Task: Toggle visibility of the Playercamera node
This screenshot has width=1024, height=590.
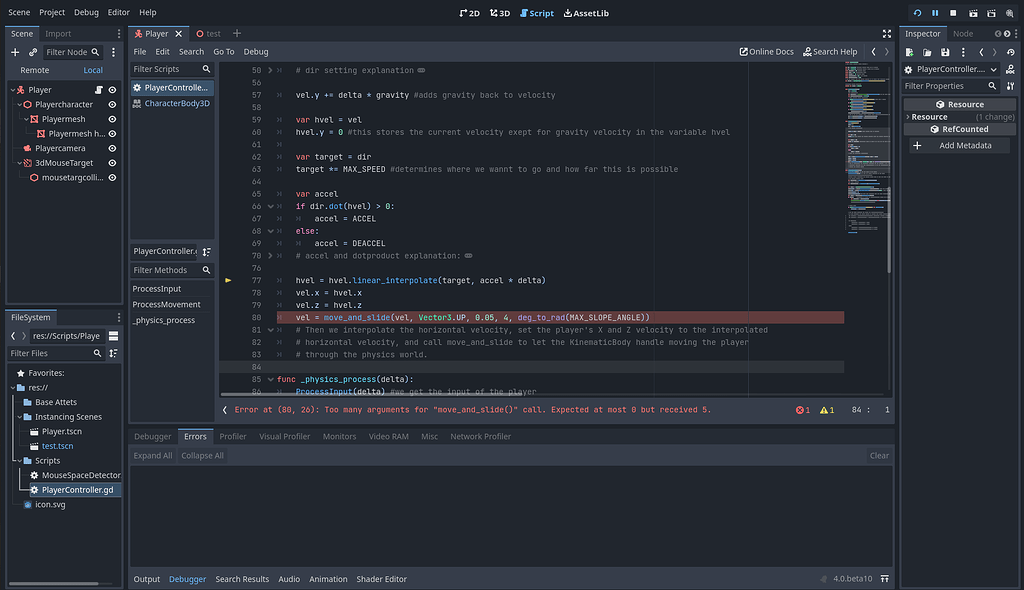Action: click(111, 147)
